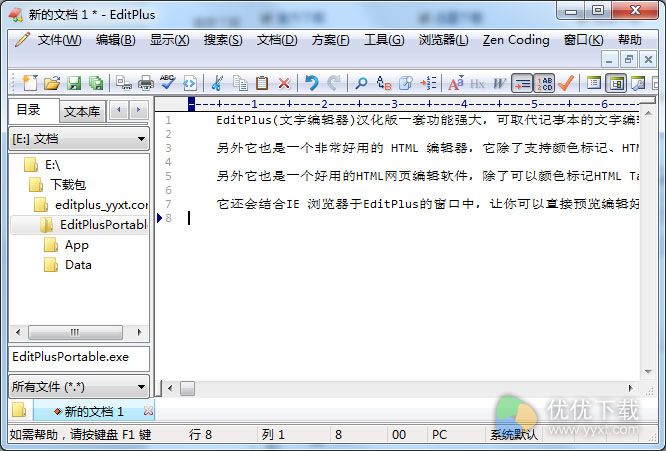The height and width of the screenshot is (451, 666).
Task: Click the right tab-scroll arrow beside 文本库
Action: (x=138, y=110)
